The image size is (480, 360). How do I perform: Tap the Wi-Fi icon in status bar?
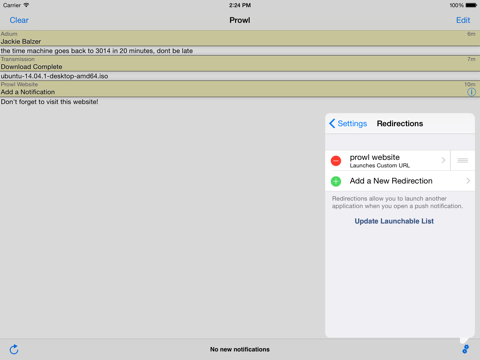click(x=26, y=5)
